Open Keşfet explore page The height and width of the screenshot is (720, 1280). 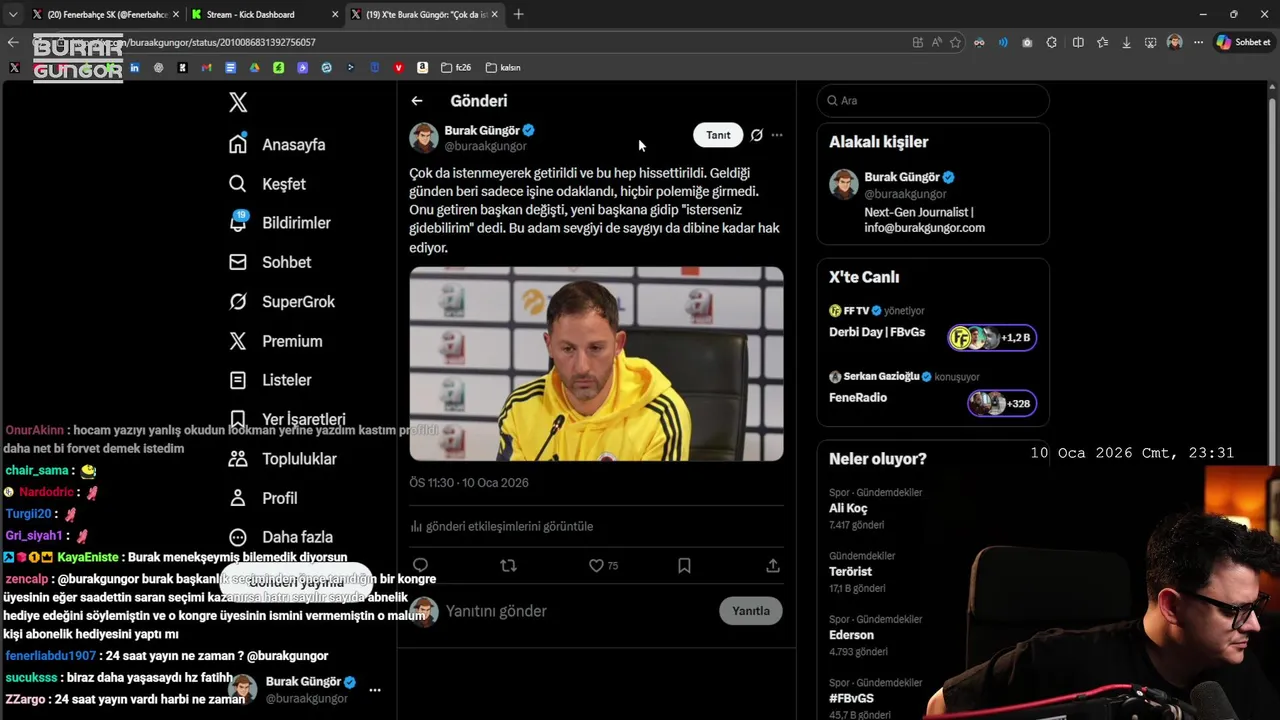point(267,184)
